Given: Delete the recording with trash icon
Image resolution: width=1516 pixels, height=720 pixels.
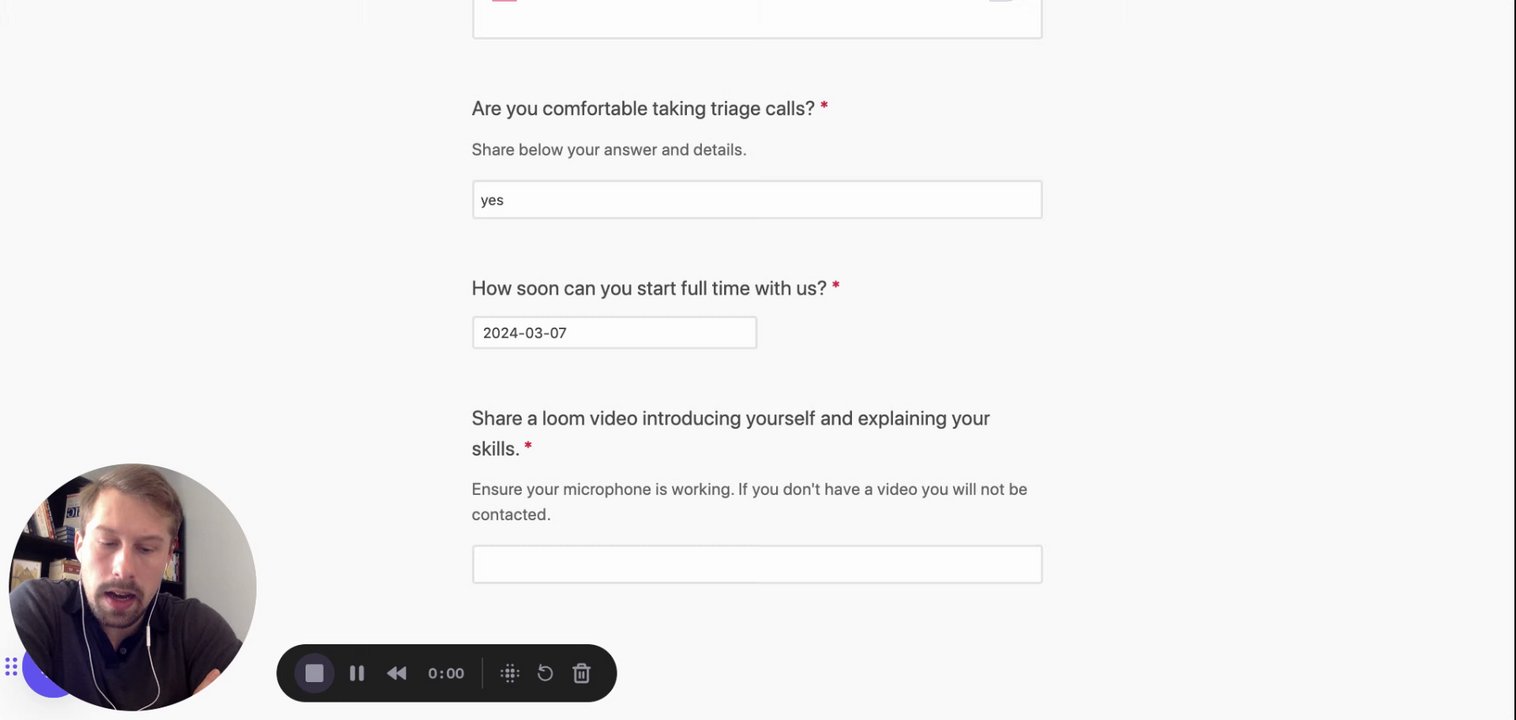Looking at the screenshot, I should (x=582, y=673).
